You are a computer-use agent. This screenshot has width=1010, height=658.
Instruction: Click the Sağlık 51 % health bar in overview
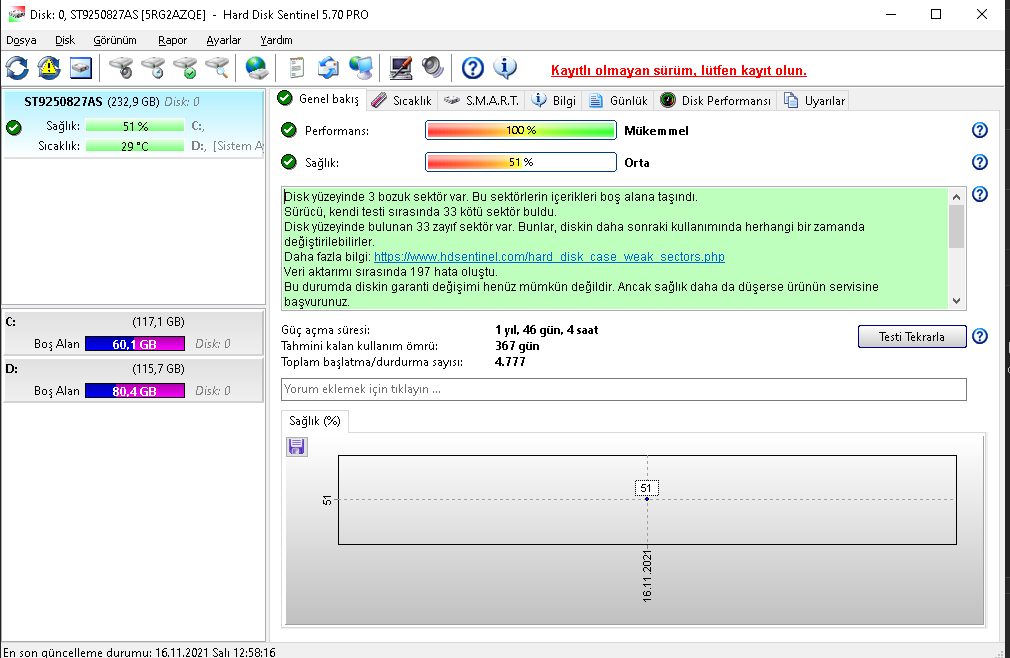point(520,162)
